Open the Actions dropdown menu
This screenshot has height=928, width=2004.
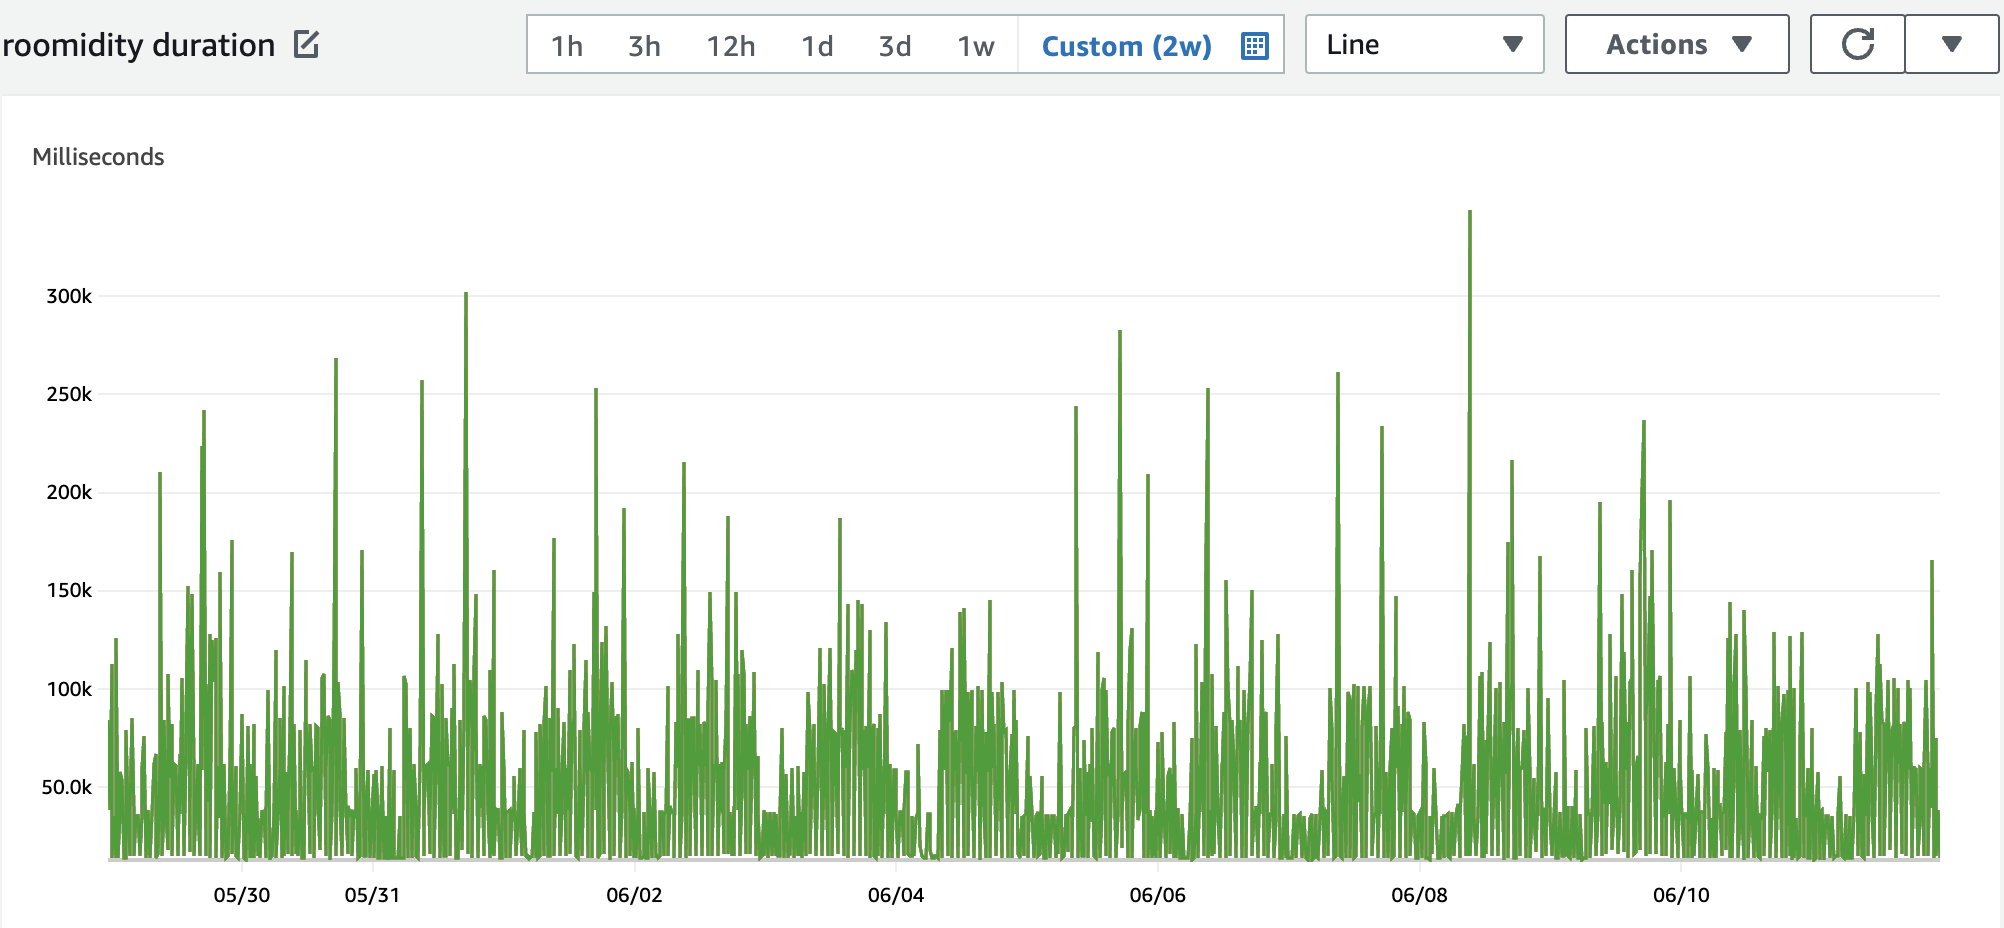[1677, 44]
